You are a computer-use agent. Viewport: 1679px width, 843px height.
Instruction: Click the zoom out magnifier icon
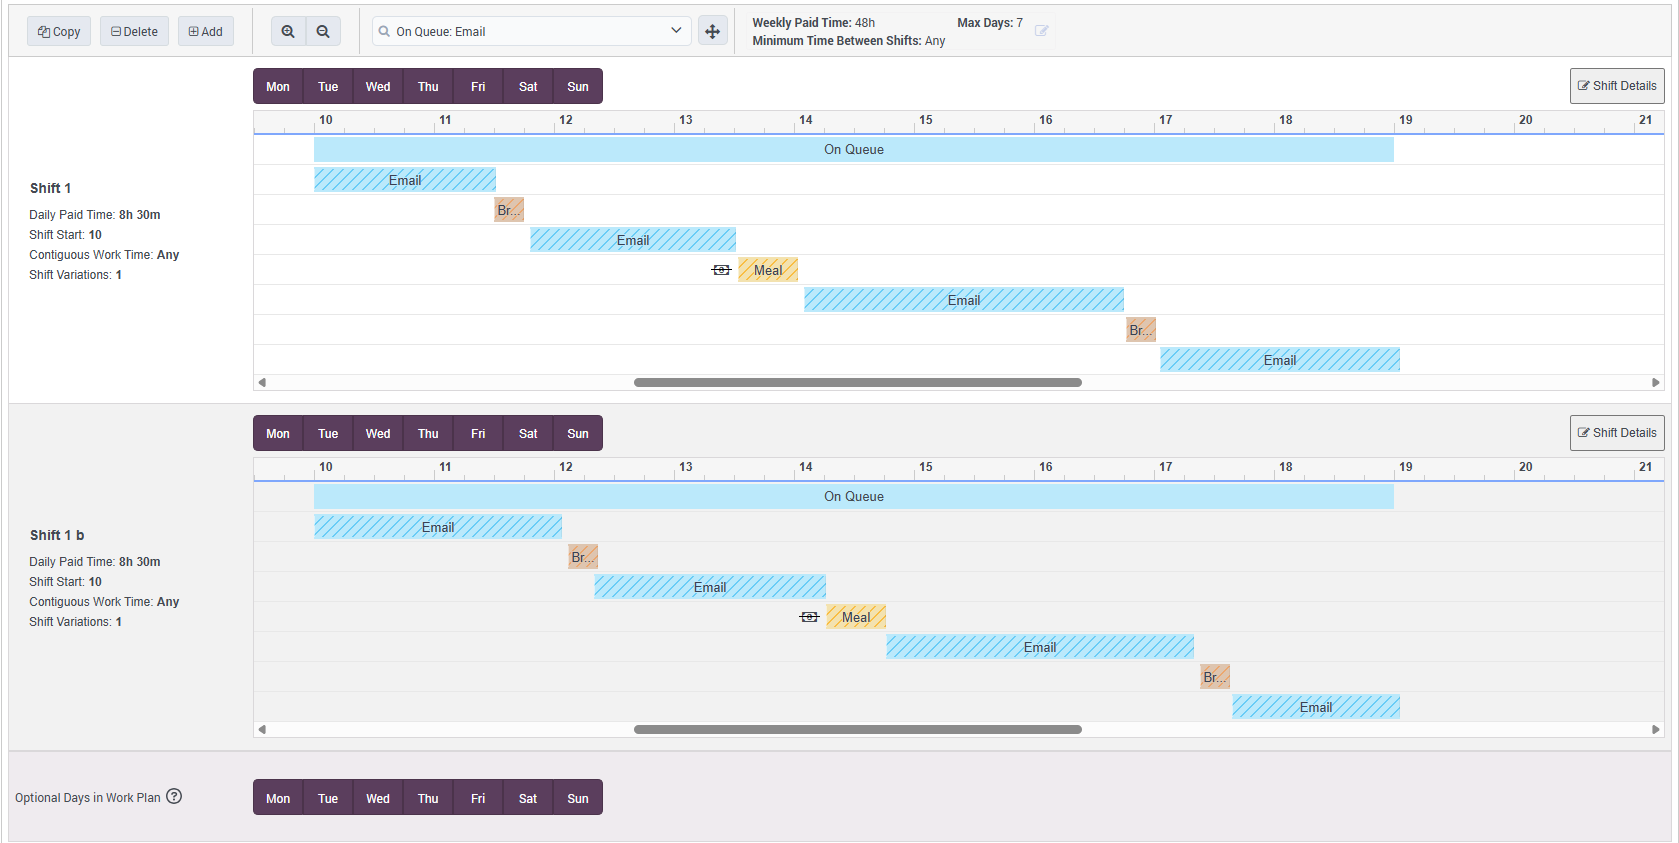coord(323,31)
